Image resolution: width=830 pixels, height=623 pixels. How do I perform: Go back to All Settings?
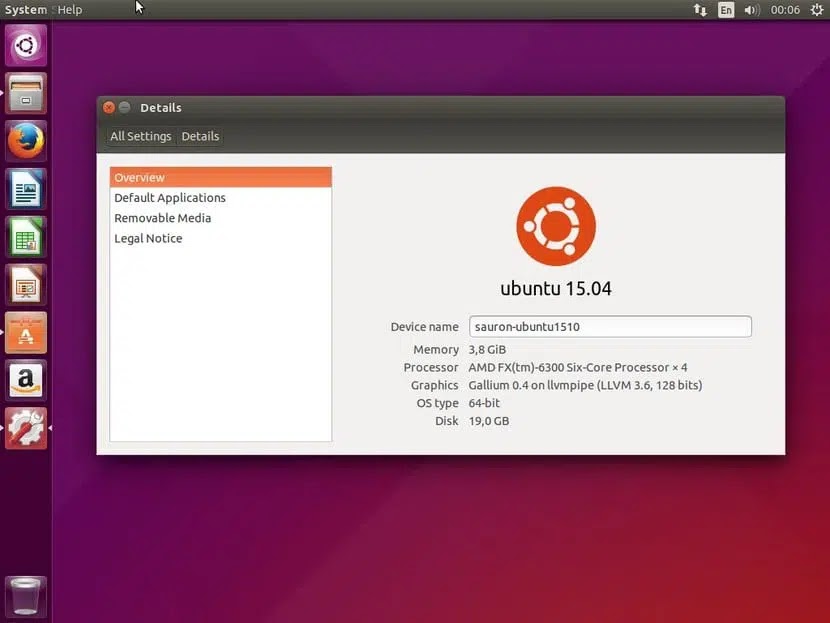[140, 137]
